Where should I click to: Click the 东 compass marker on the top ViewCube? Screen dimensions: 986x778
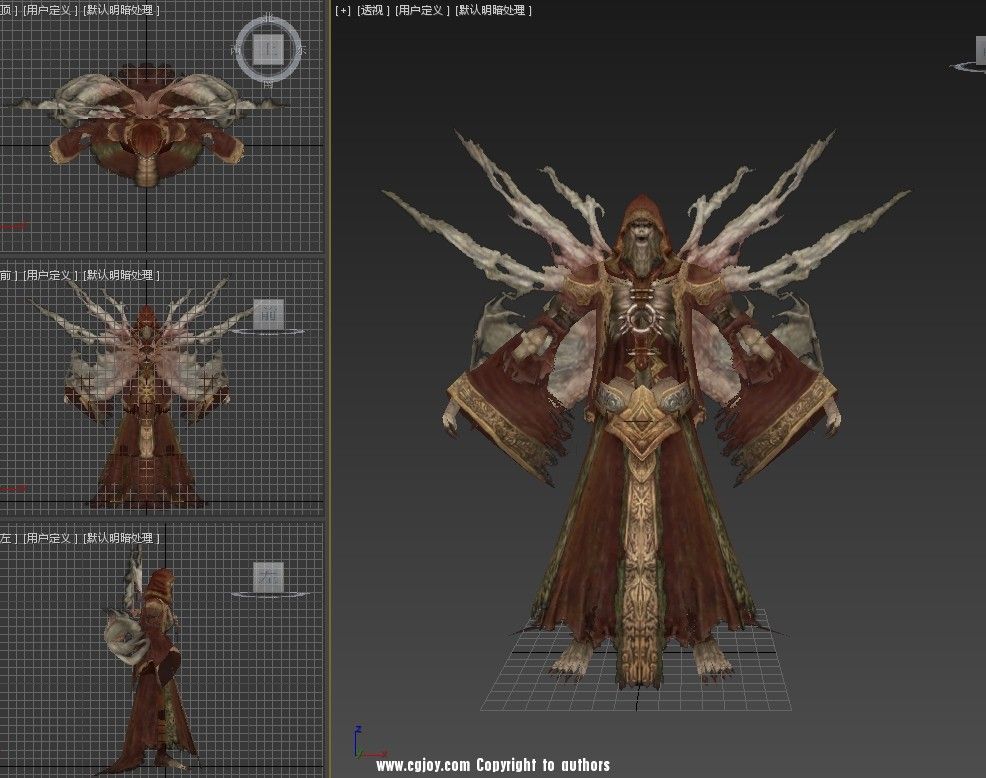pos(301,50)
